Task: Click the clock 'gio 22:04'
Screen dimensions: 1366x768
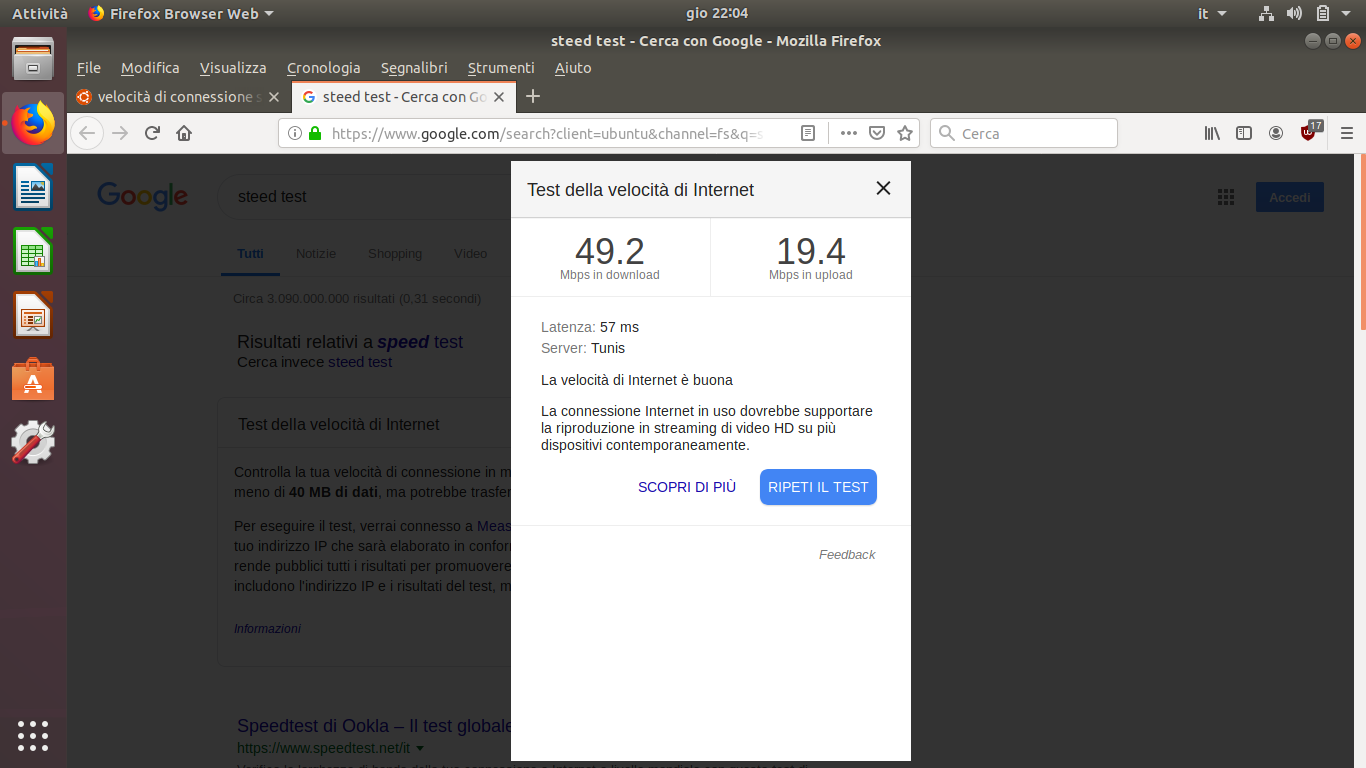Action: click(717, 13)
